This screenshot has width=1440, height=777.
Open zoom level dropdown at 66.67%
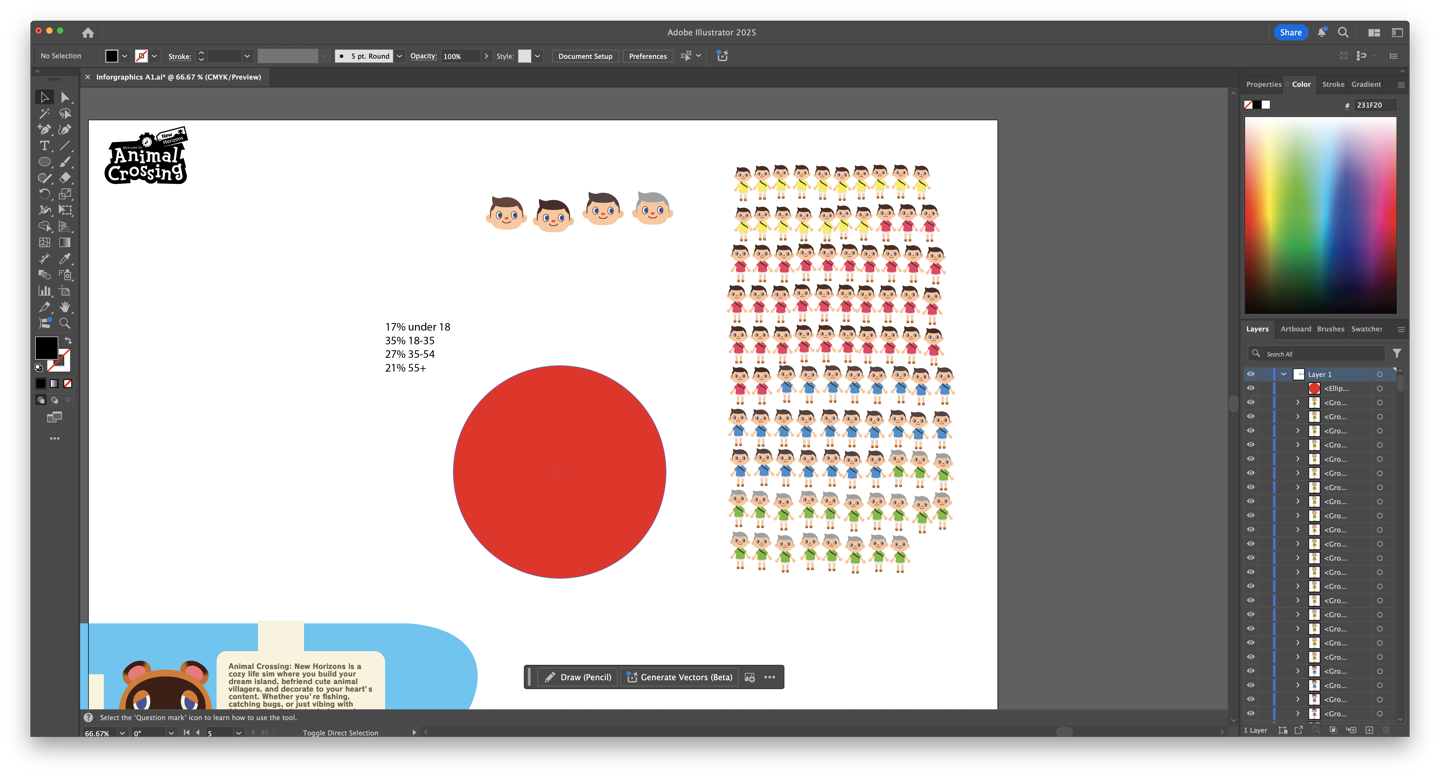[x=122, y=733]
